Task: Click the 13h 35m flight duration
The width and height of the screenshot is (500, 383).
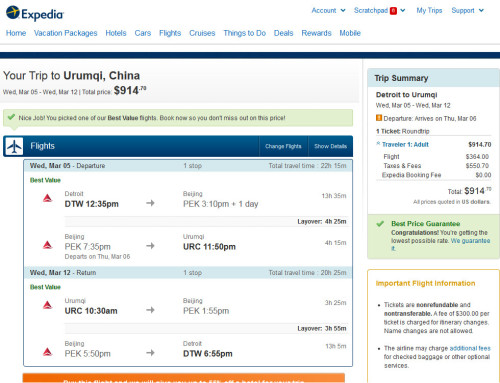Action: point(334,196)
